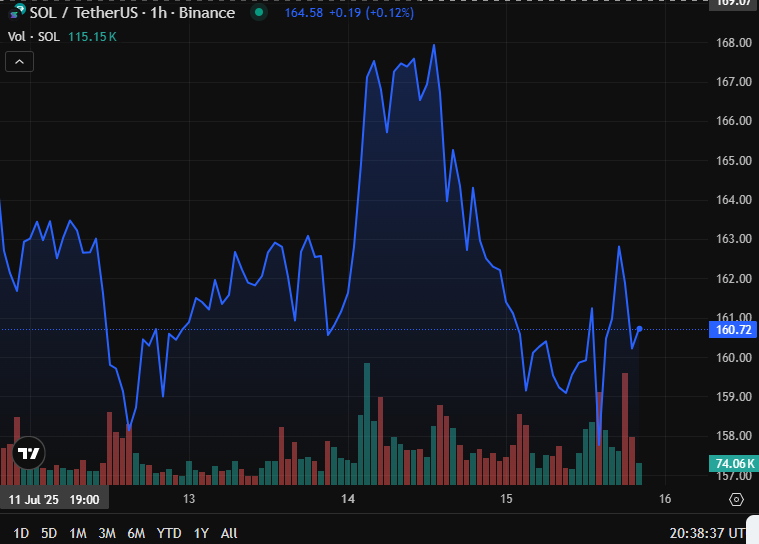The image size is (759, 544).
Task: Click the 16 date axis label
Action: pos(665,499)
